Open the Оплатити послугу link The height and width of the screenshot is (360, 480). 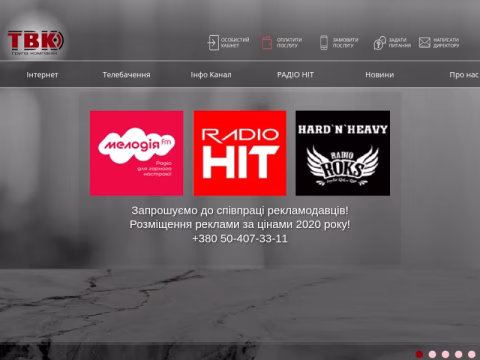click(x=289, y=43)
